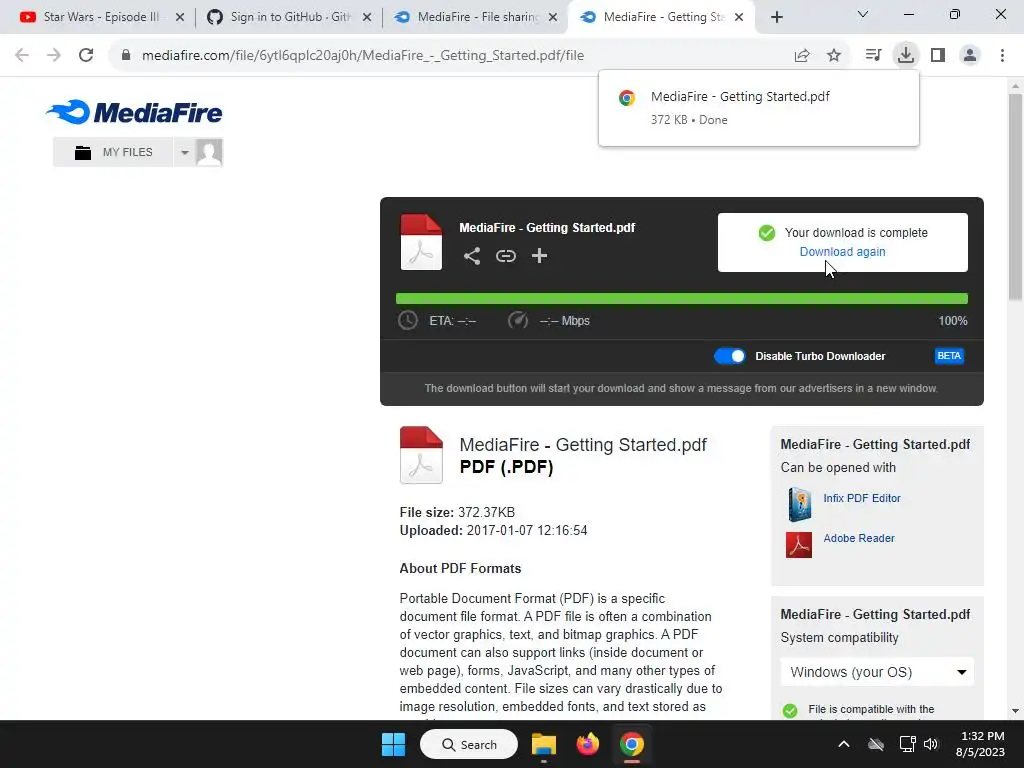This screenshot has width=1024, height=768.
Task: Go back to the previous page
Action: [x=22, y=56]
